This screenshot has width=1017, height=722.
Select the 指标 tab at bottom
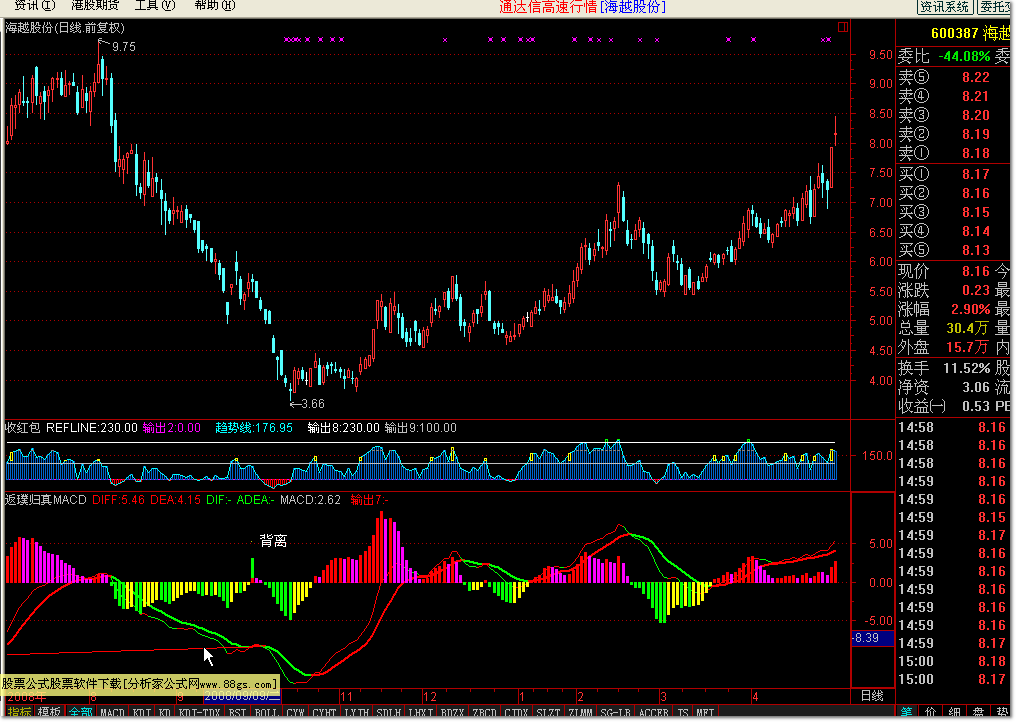click(19, 712)
